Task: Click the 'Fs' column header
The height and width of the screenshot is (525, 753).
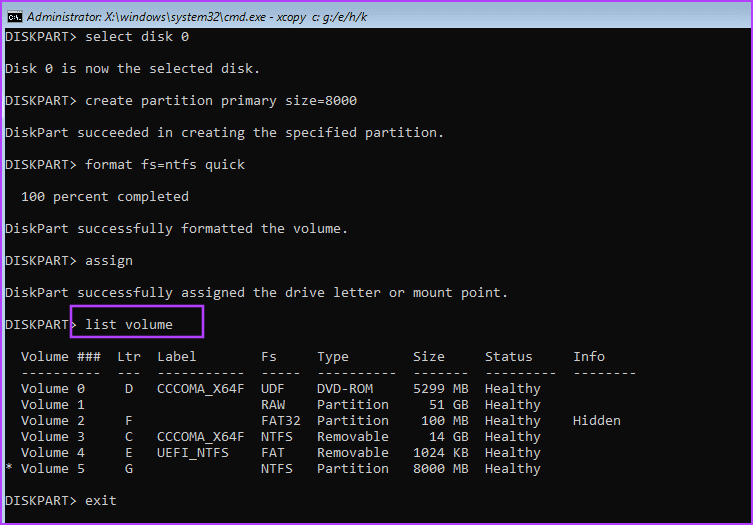Action: click(269, 356)
